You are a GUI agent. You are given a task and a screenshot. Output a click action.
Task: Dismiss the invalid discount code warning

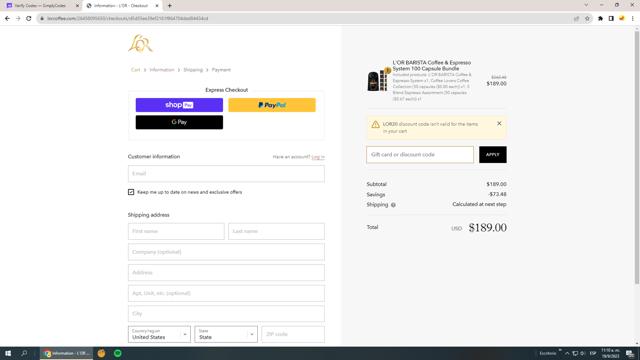pos(499,123)
